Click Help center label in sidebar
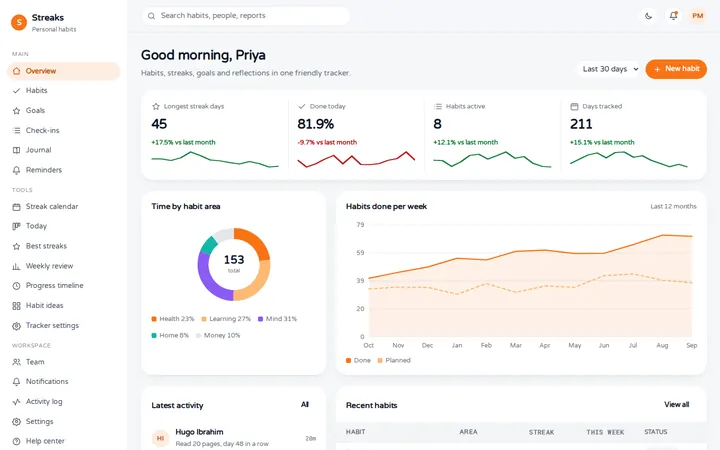 coord(45,441)
